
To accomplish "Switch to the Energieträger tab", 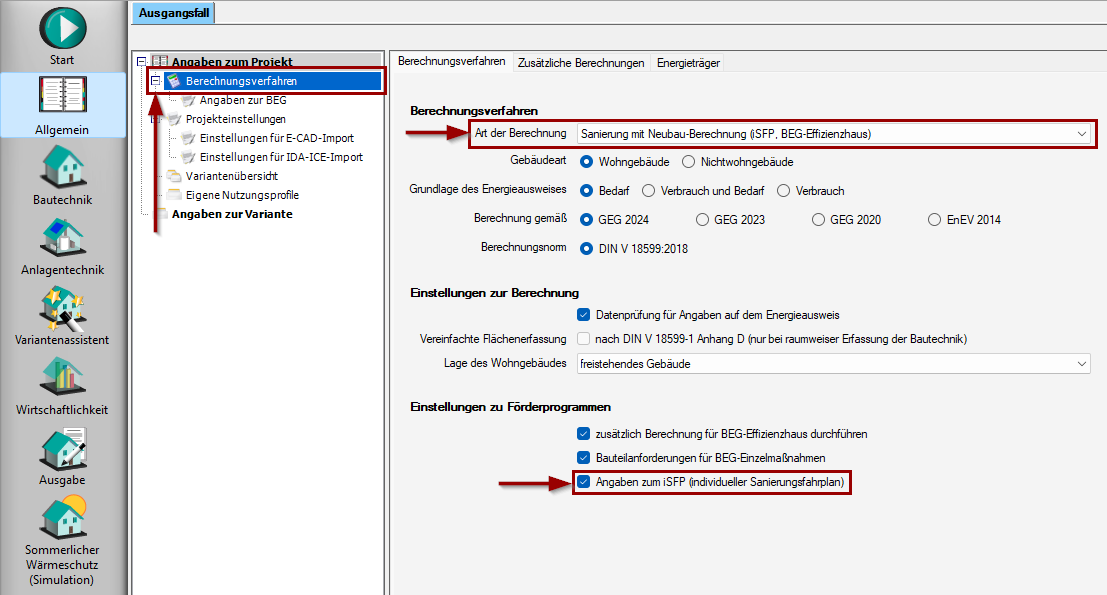I will click(688, 63).
